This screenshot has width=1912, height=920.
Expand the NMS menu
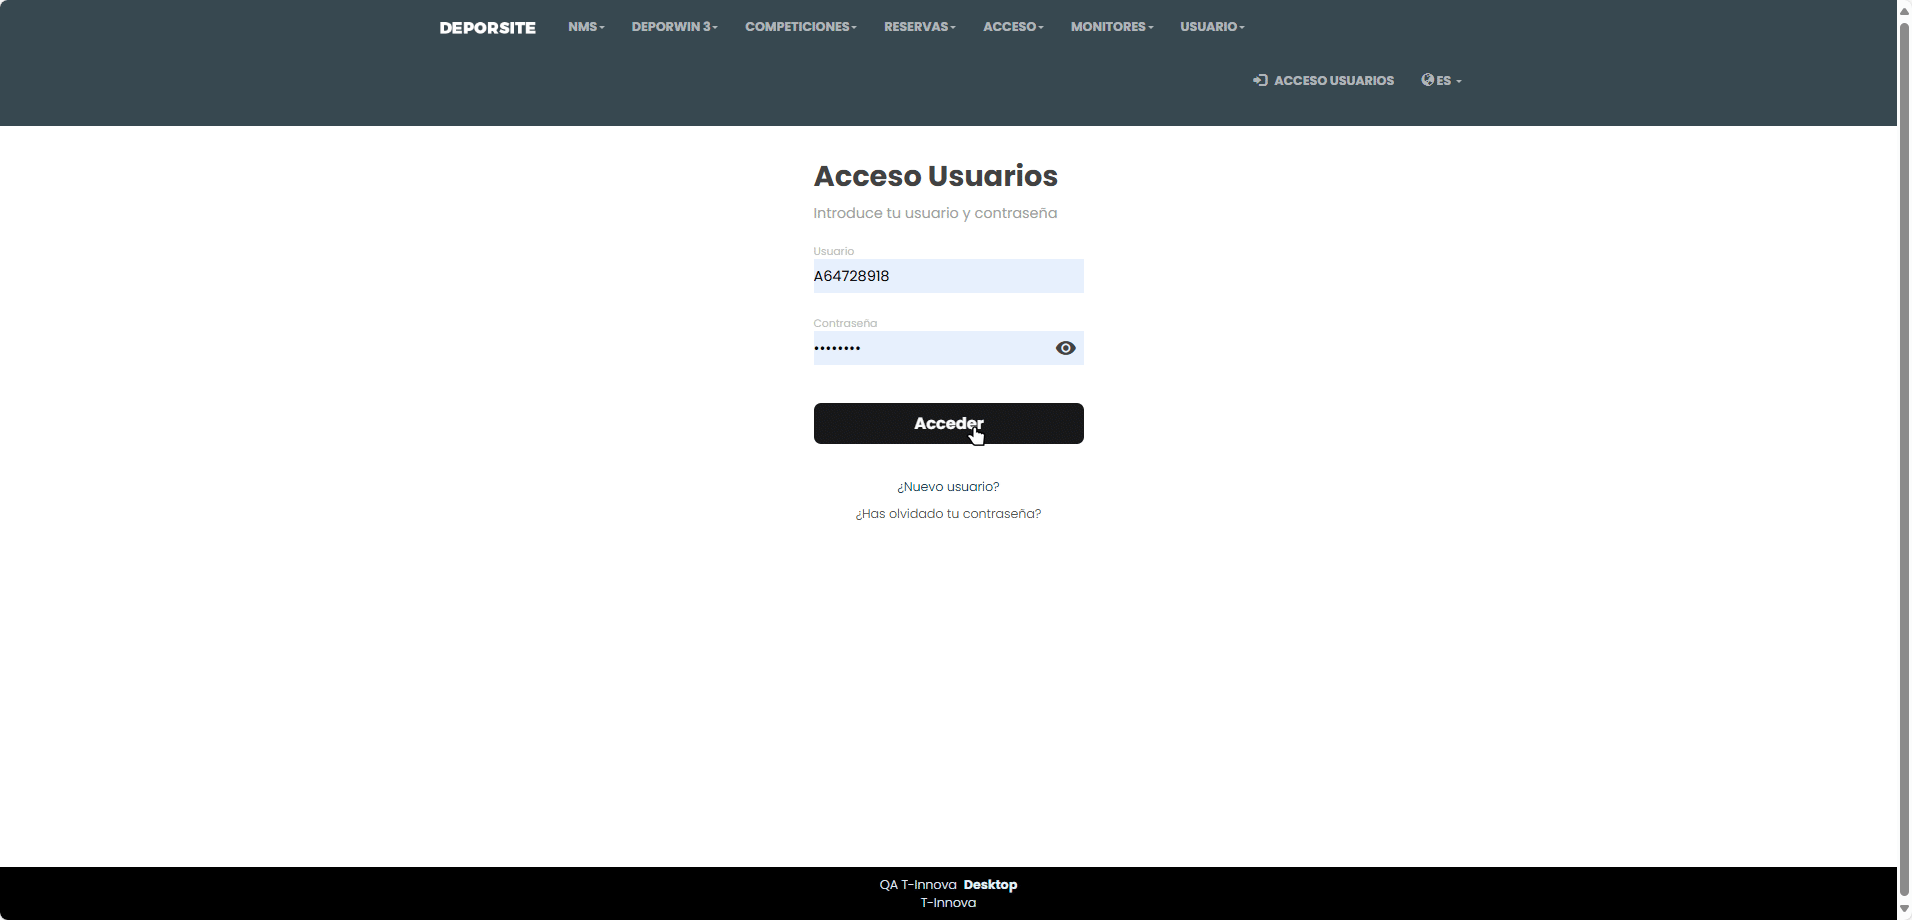586,27
